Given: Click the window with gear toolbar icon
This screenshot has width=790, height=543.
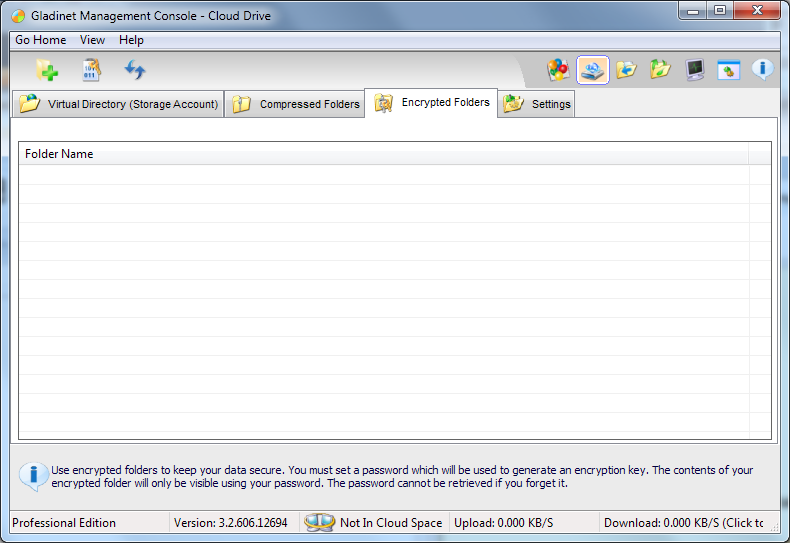Looking at the screenshot, I should pyautogui.click(x=729, y=70).
